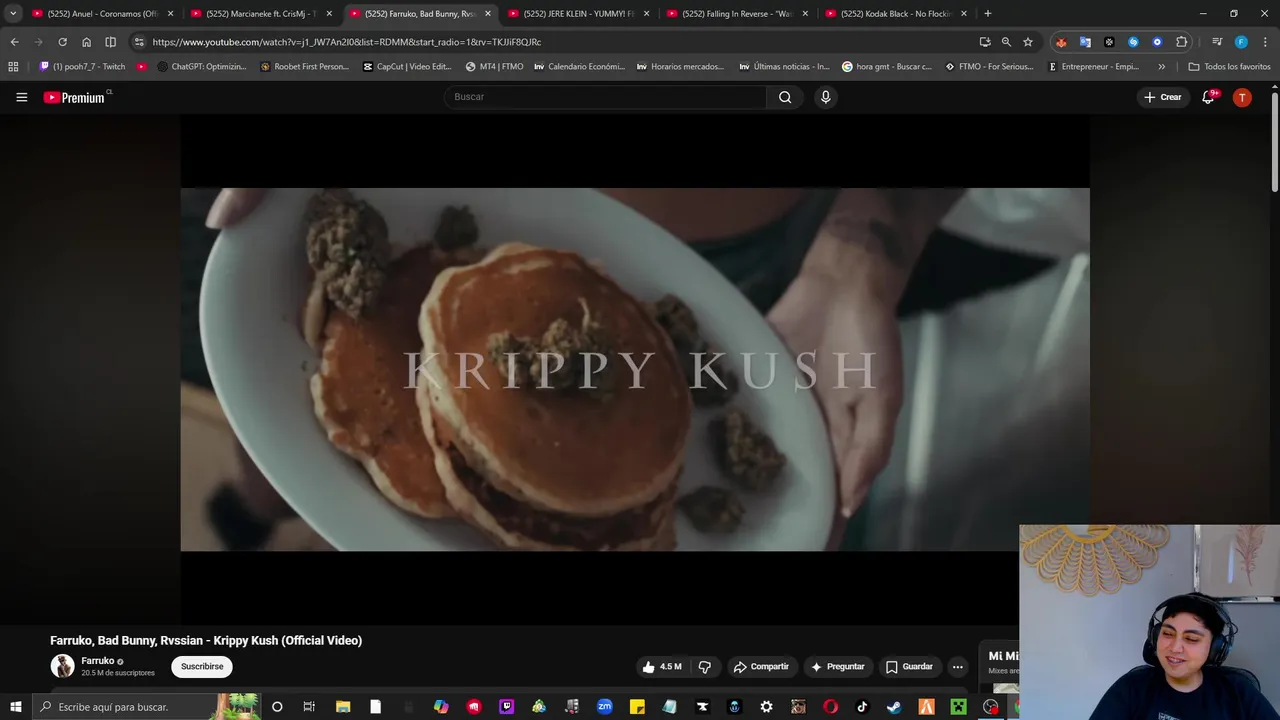Close the Farruko, Bad Bunny tab

[x=488, y=14]
